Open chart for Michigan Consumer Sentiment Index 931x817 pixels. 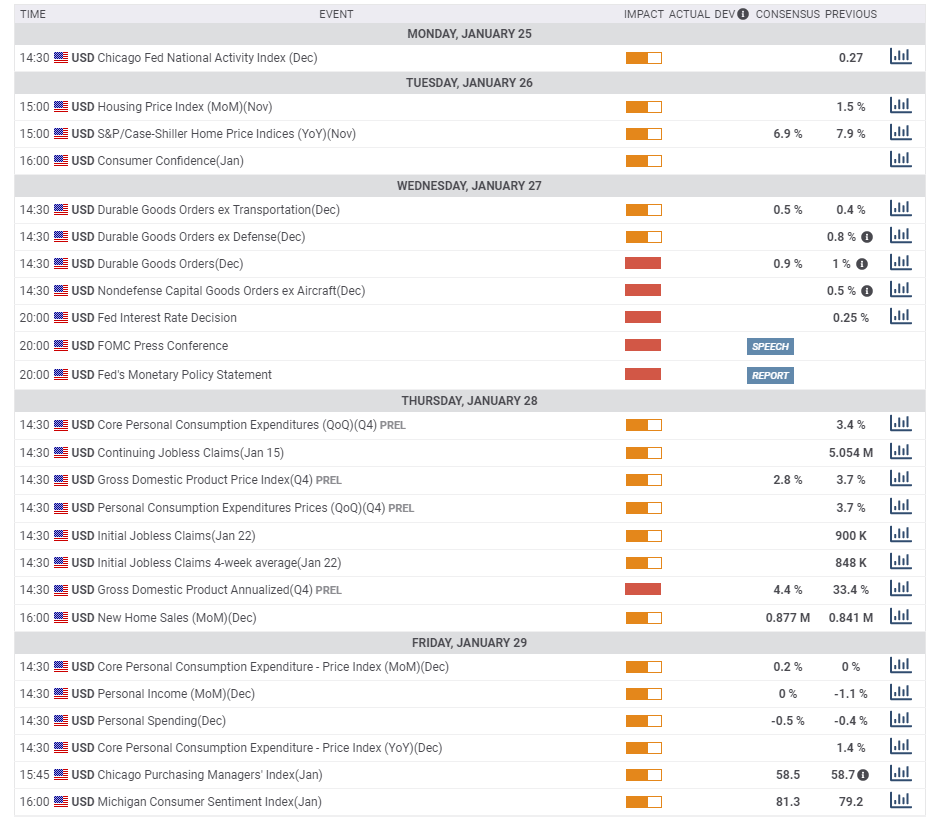point(900,801)
